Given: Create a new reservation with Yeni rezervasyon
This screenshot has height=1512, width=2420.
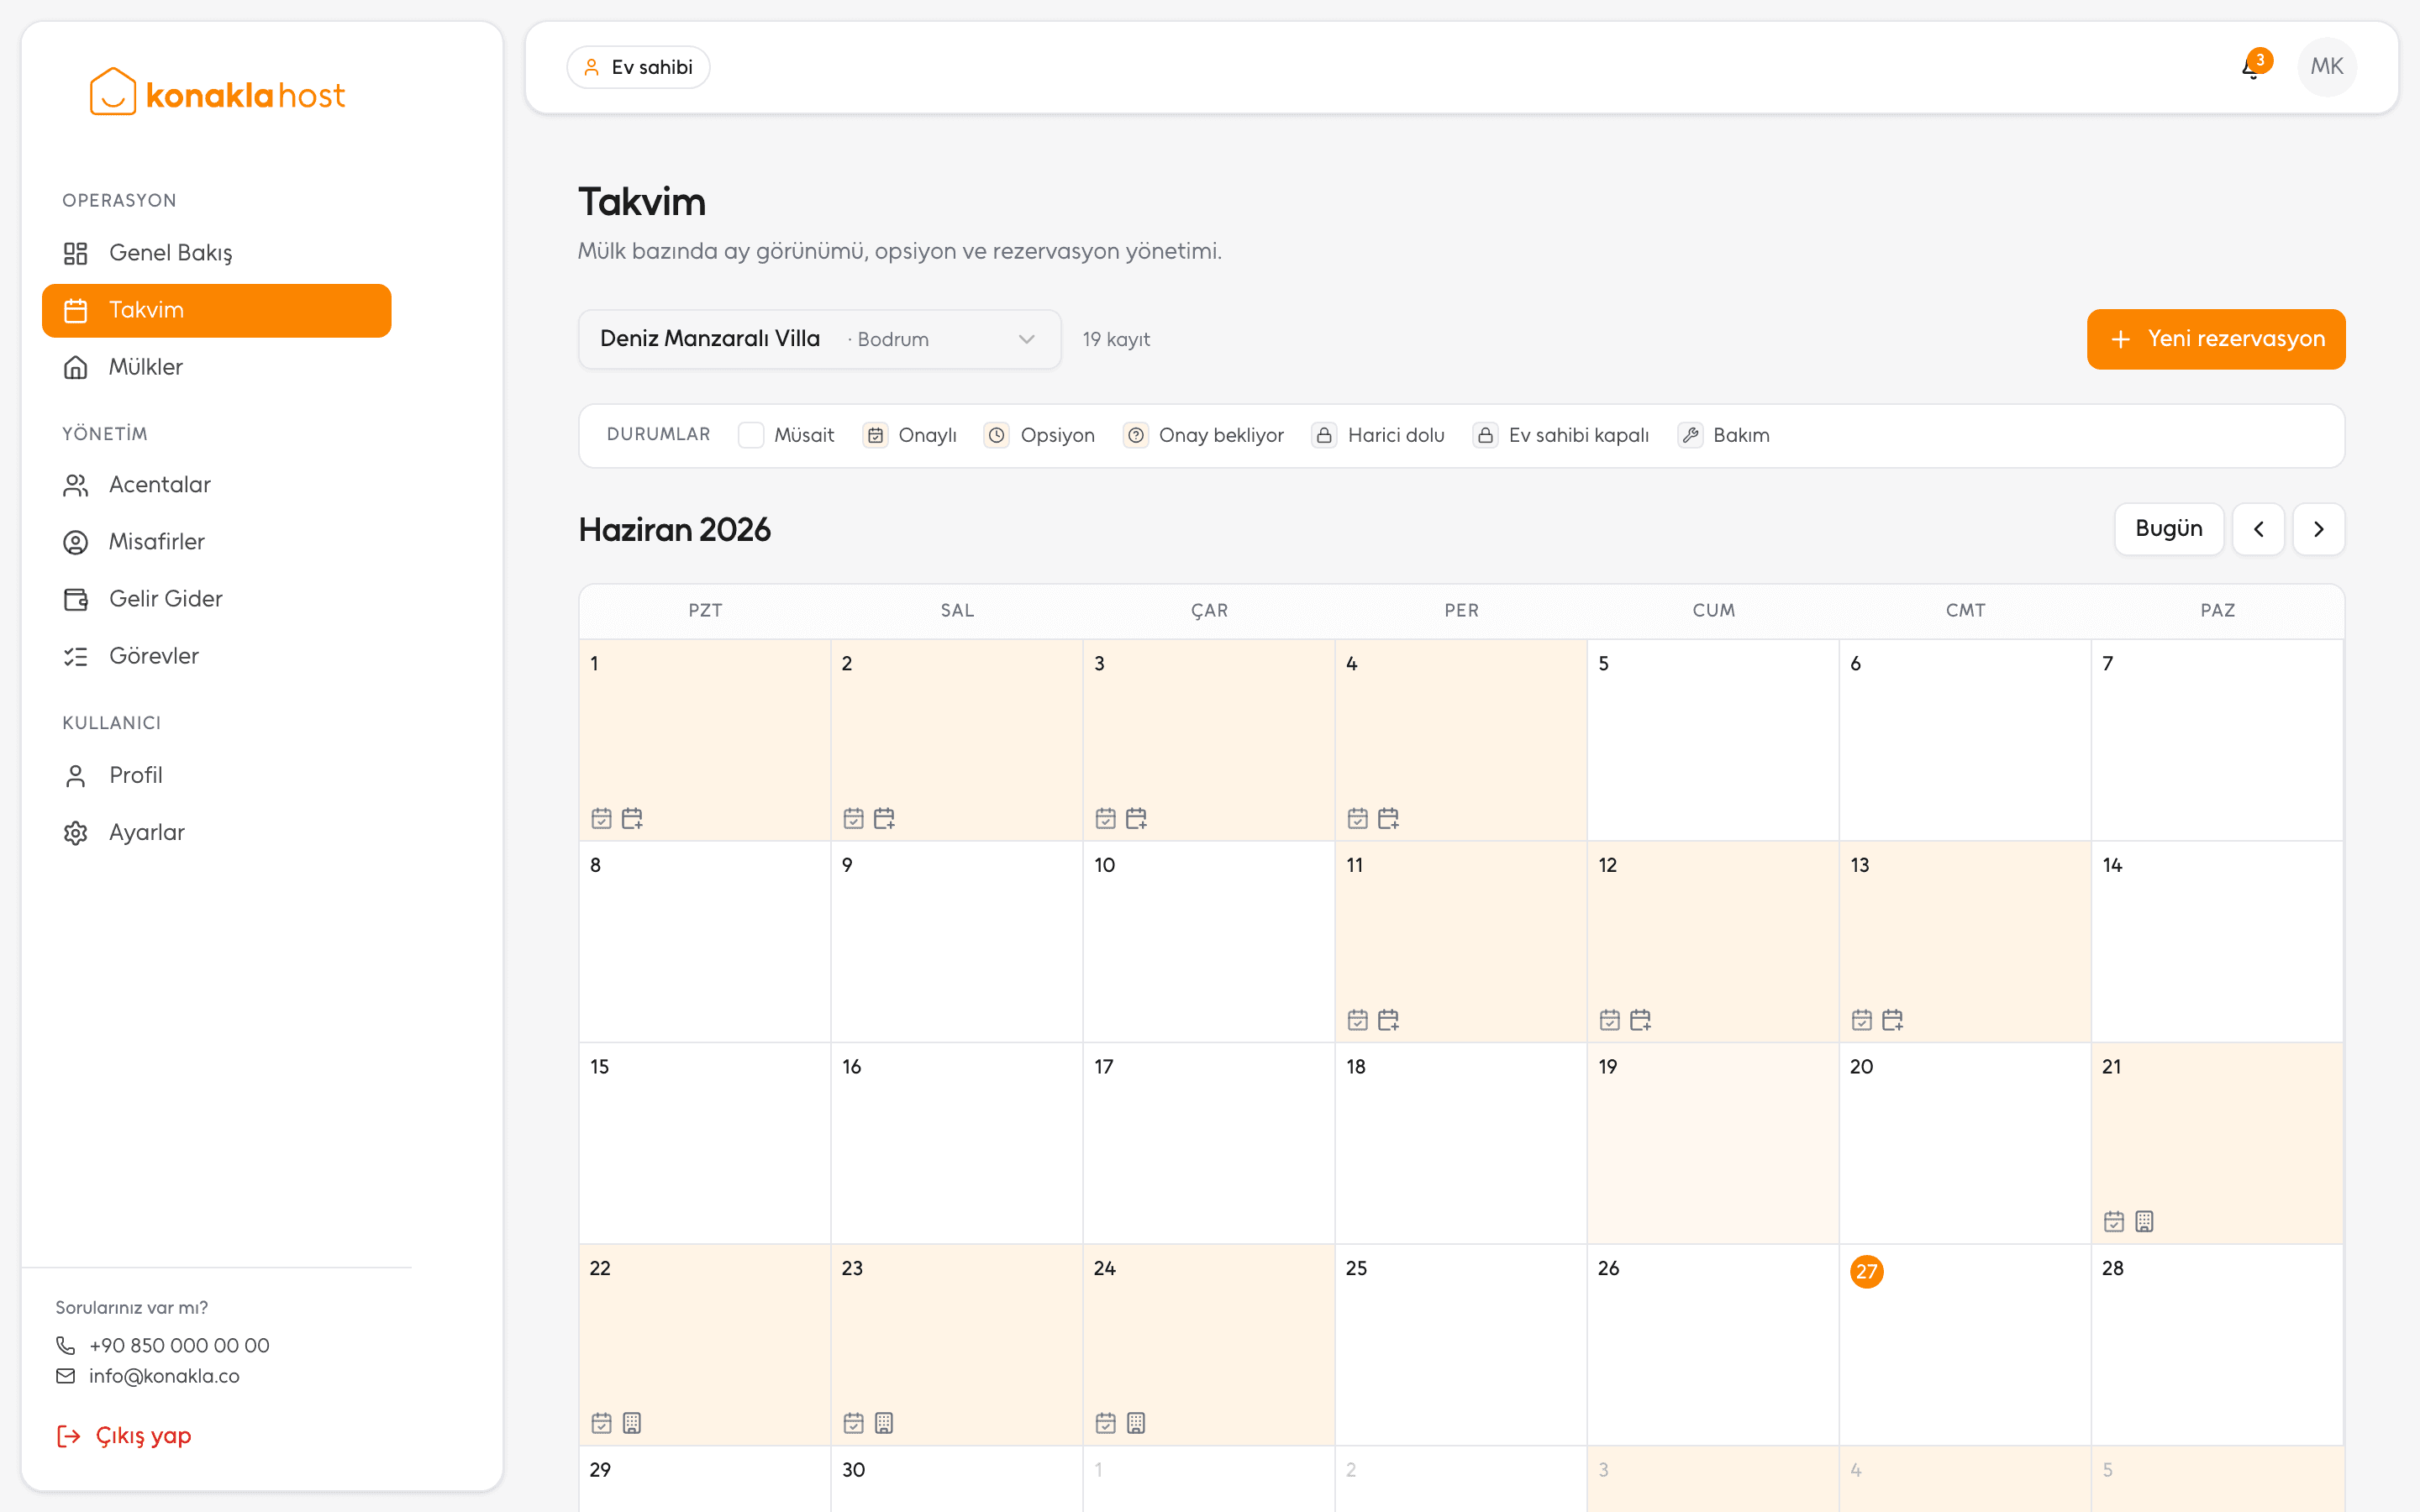Looking at the screenshot, I should point(2215,339).
